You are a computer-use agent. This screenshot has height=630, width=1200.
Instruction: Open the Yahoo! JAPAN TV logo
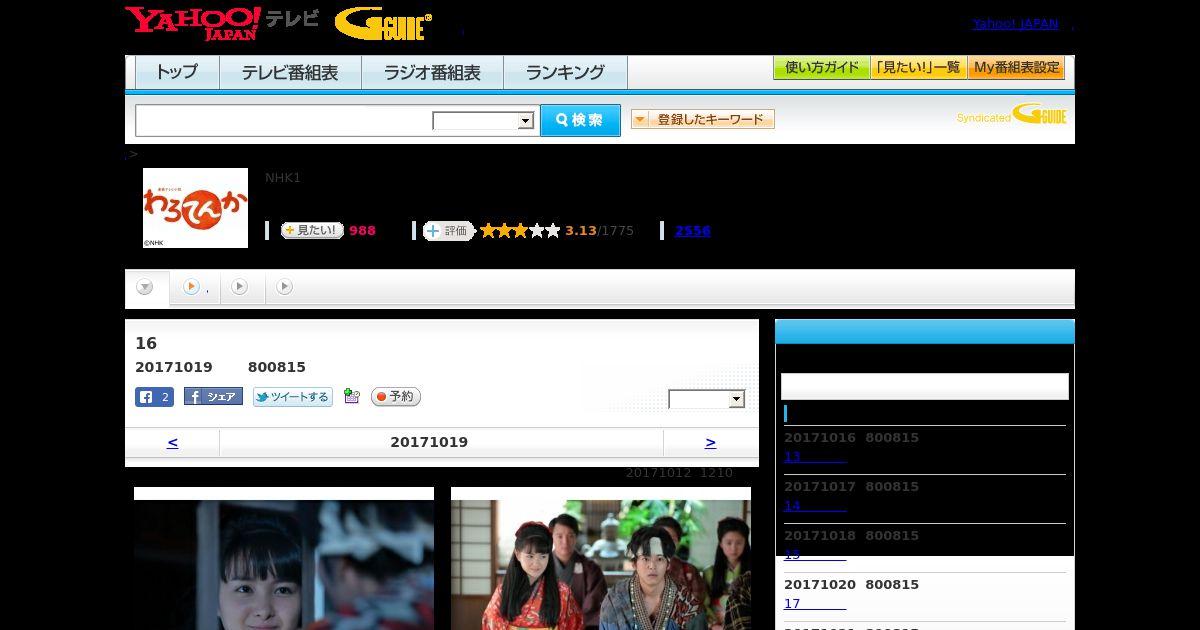point(222,23)
